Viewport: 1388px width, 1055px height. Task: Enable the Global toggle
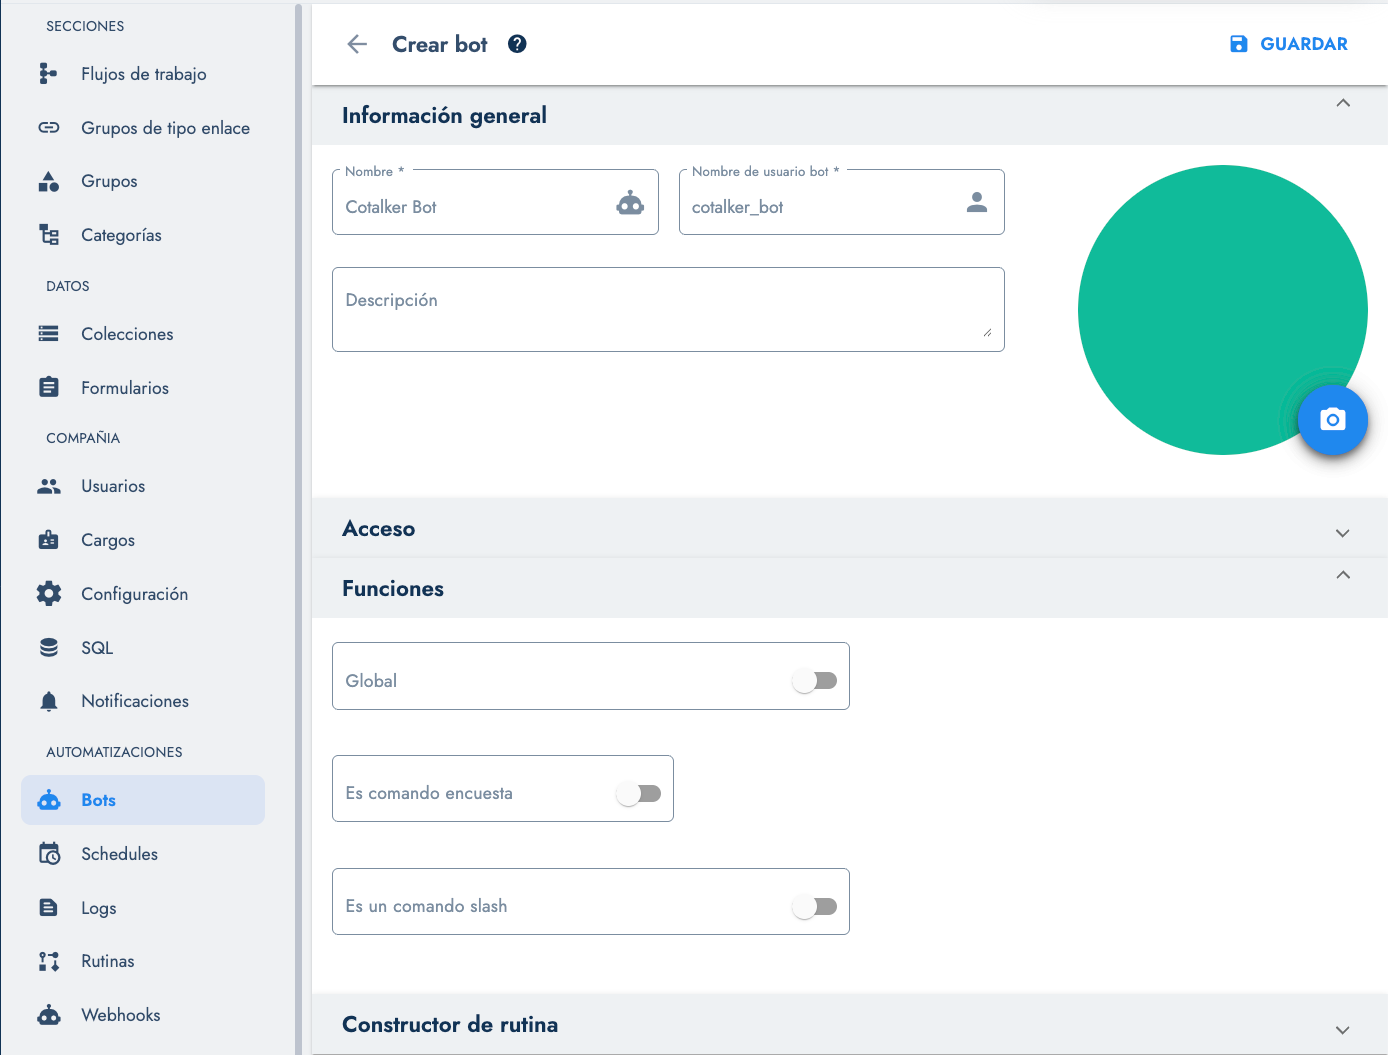(x=815, y=680)
